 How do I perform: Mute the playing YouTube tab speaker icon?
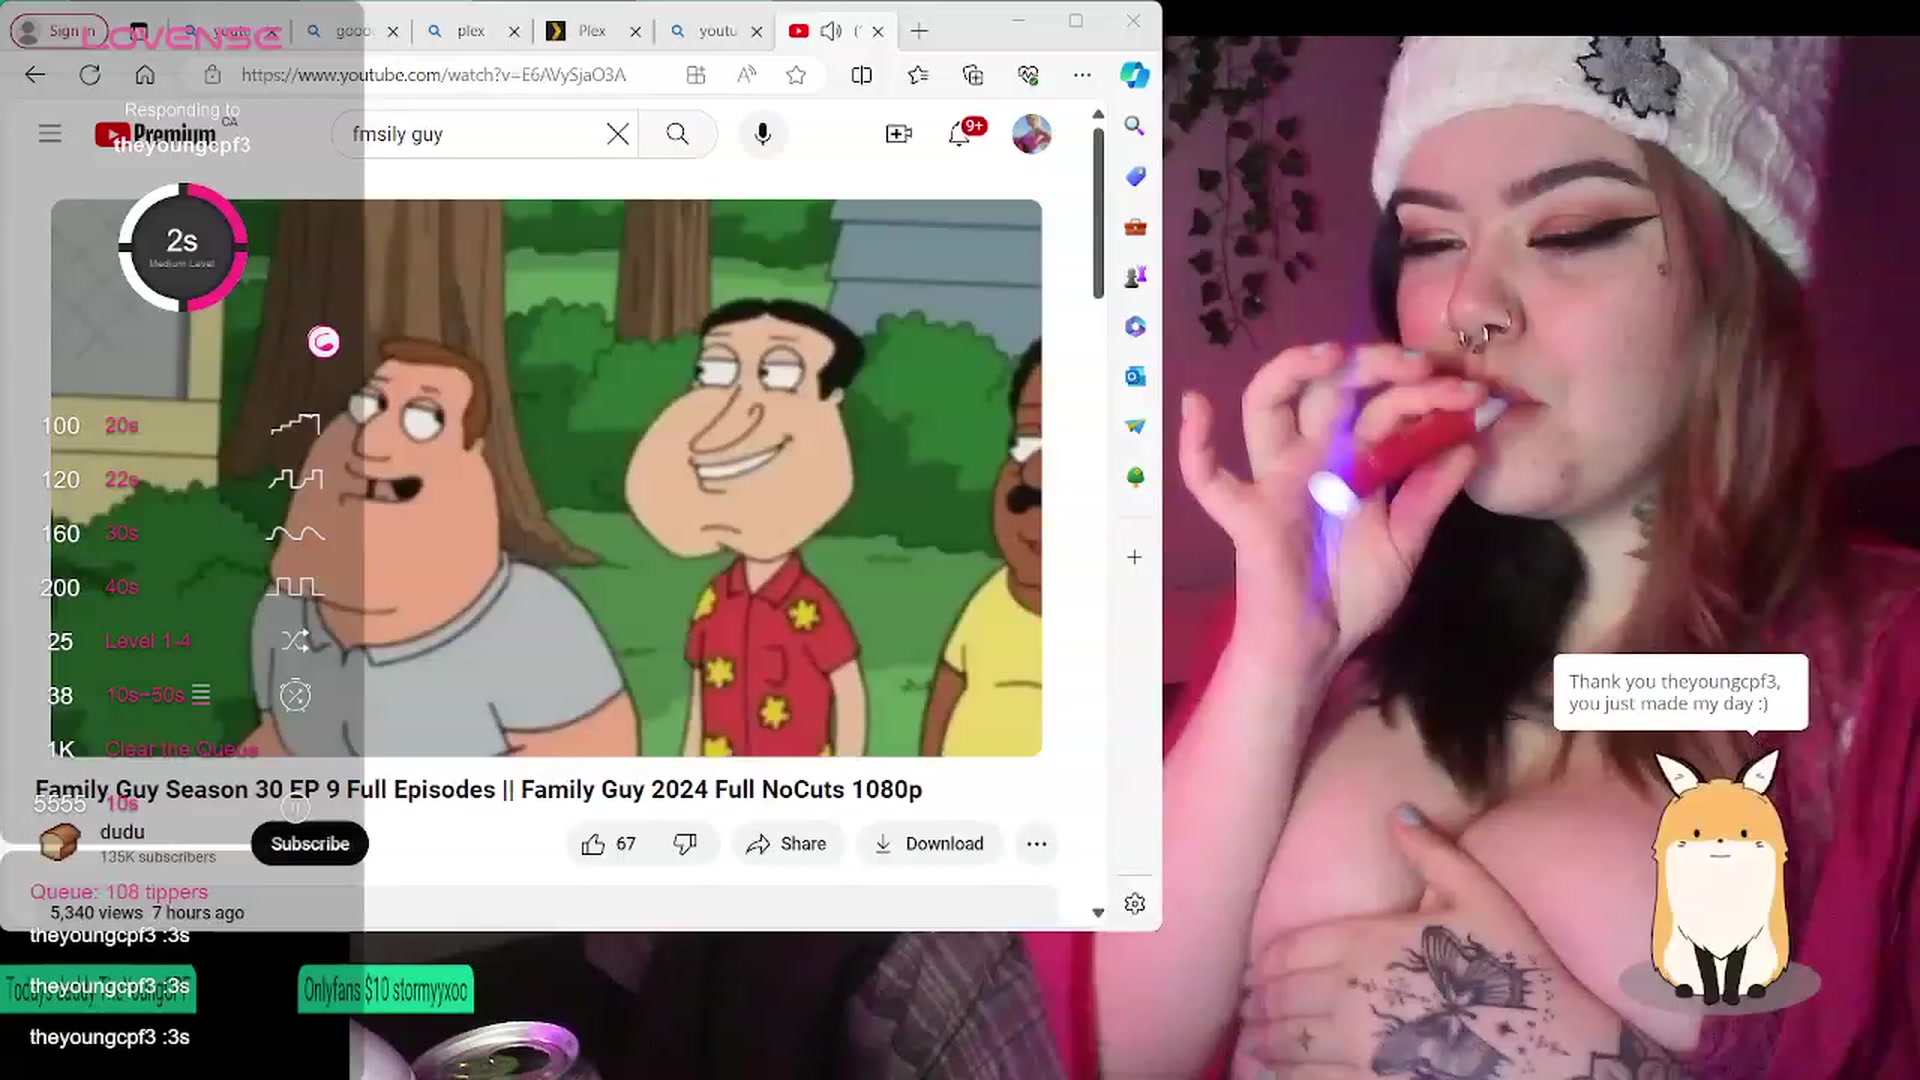[x=830, y=31]
